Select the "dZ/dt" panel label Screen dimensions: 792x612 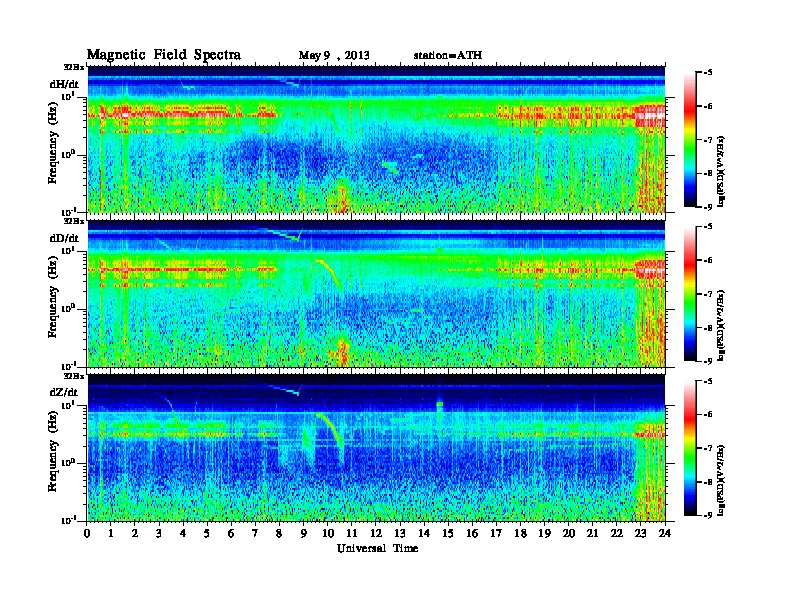pyautogui.click(x=64, y=392)
